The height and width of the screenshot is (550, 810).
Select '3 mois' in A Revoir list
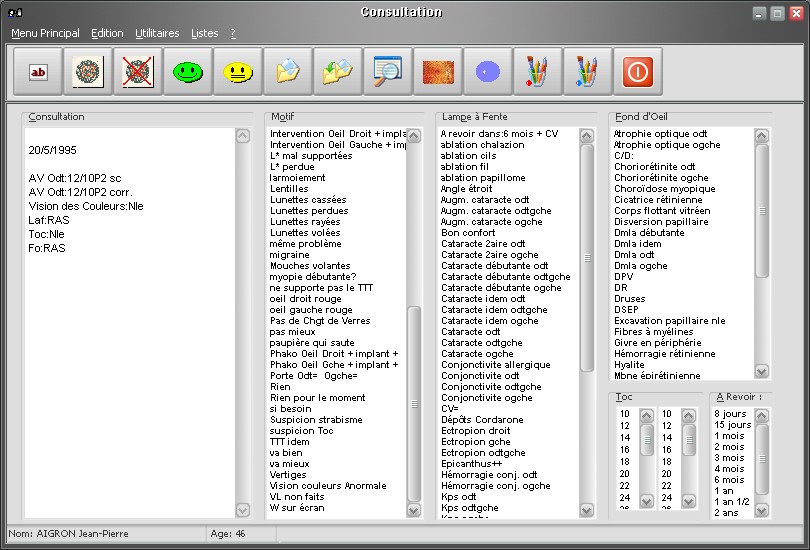pos(729,458)
